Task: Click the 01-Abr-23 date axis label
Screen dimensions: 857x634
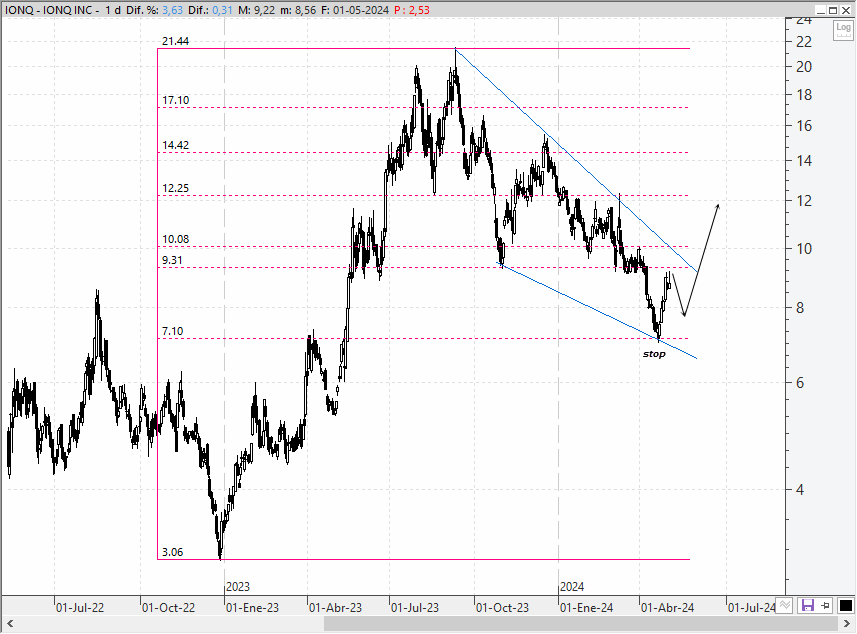Action: (336, 608)
